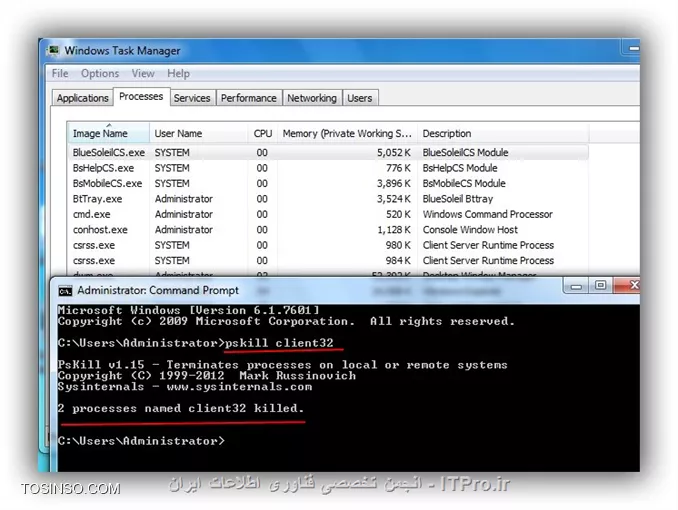Maximize the Command Prompt window
This screenshot has height=510, width=678.
click(600, 285)
